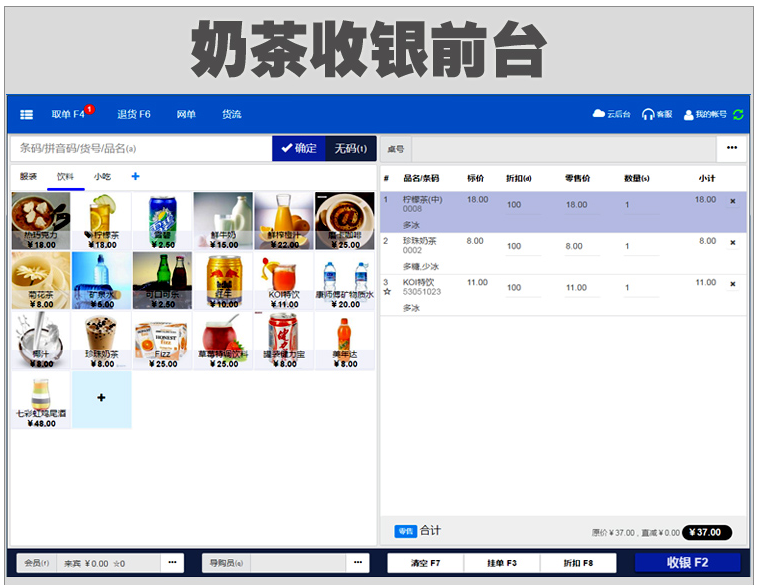Viewport: 759px width, 585px height.
Task: Open the grid menu icon in top bar
Action: [27, 115]
